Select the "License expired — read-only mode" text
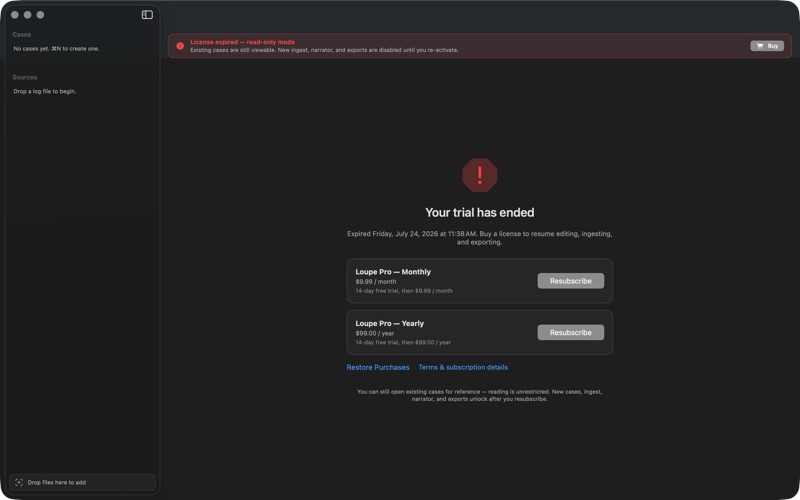The height and width of the screenshot is (500, 800). point(242,42)
